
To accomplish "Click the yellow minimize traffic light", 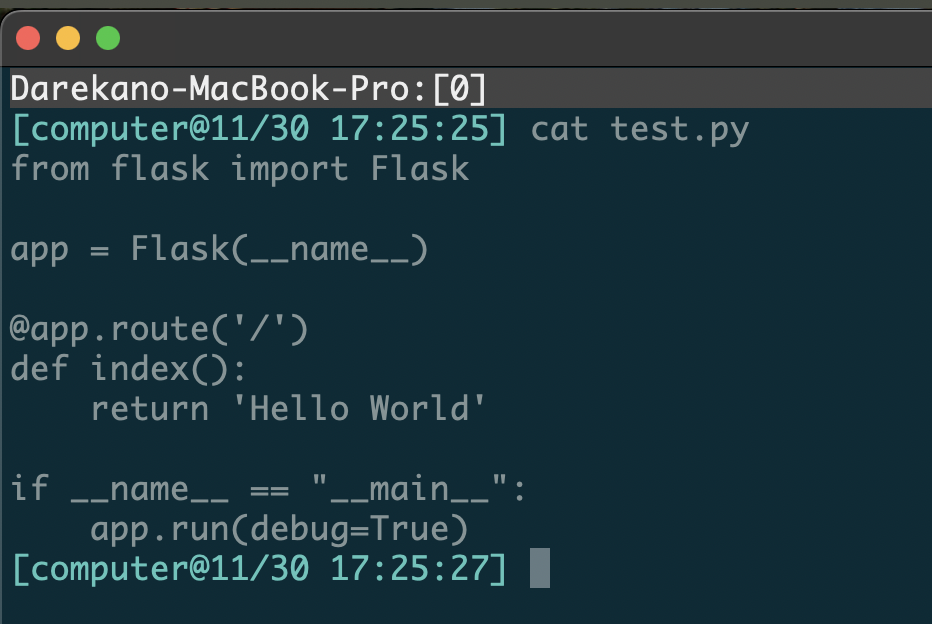I will click(66, 36).
